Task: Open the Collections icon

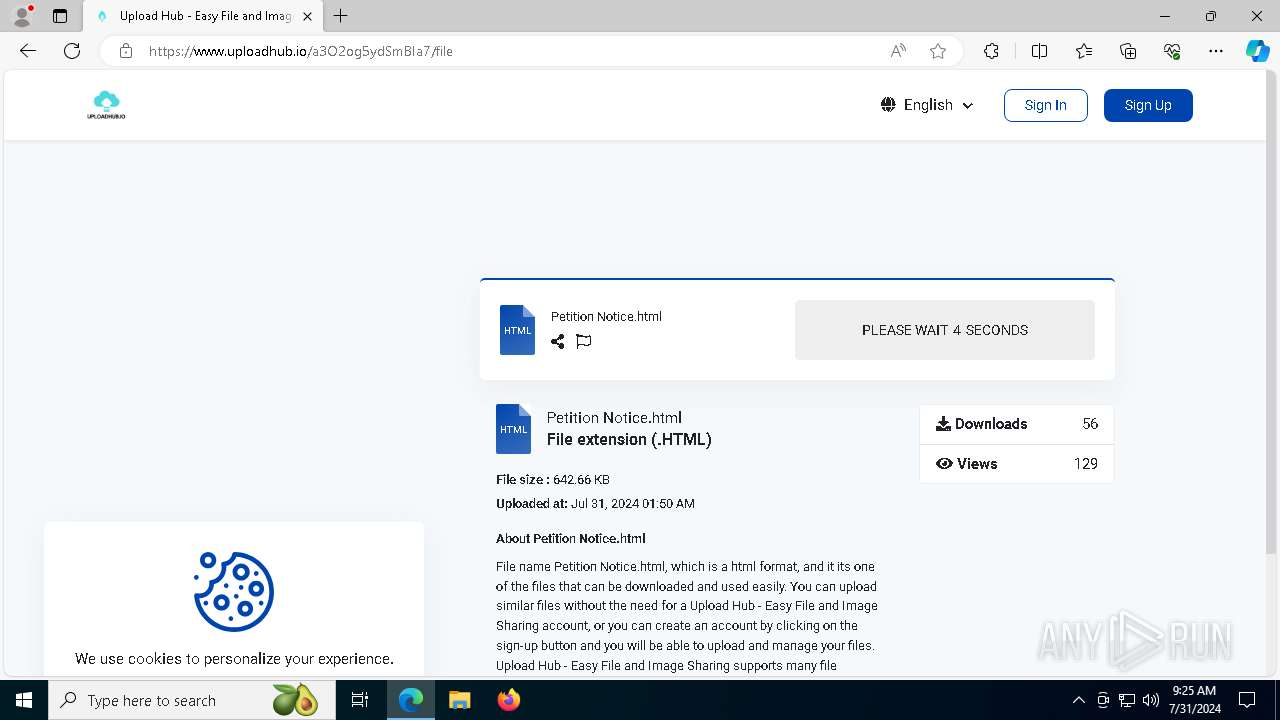Action: pos(1128,51)
